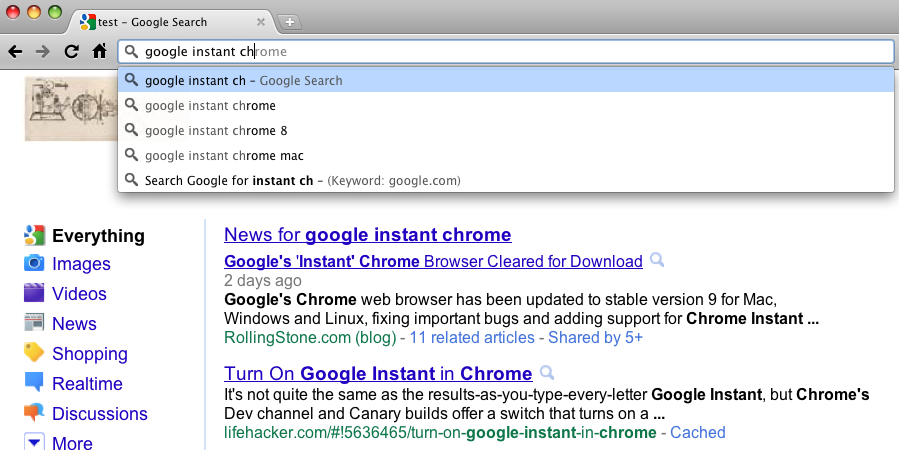Reload the page with the refresh icon

pos(71,52)
